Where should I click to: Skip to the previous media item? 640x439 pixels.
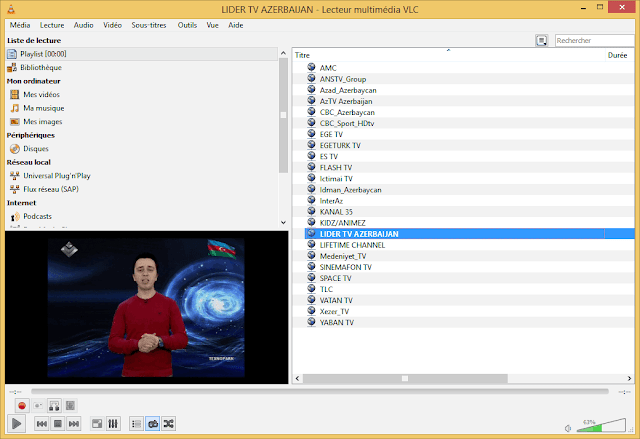pos(42,424)
